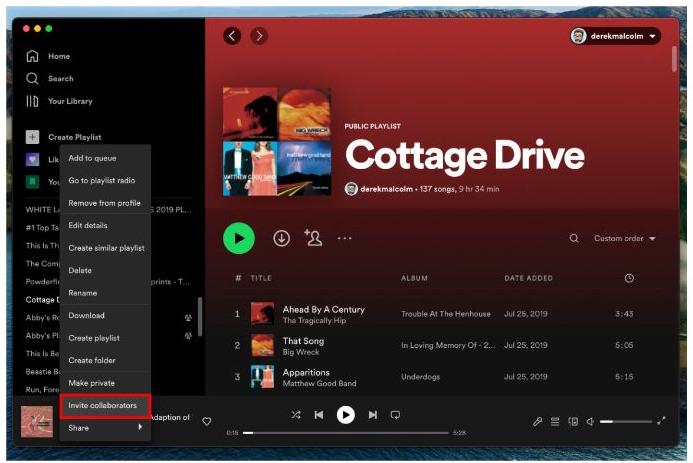Sort by the TITLE column header
The height and width of the screenshot is (463, 693).
point(261,278)
